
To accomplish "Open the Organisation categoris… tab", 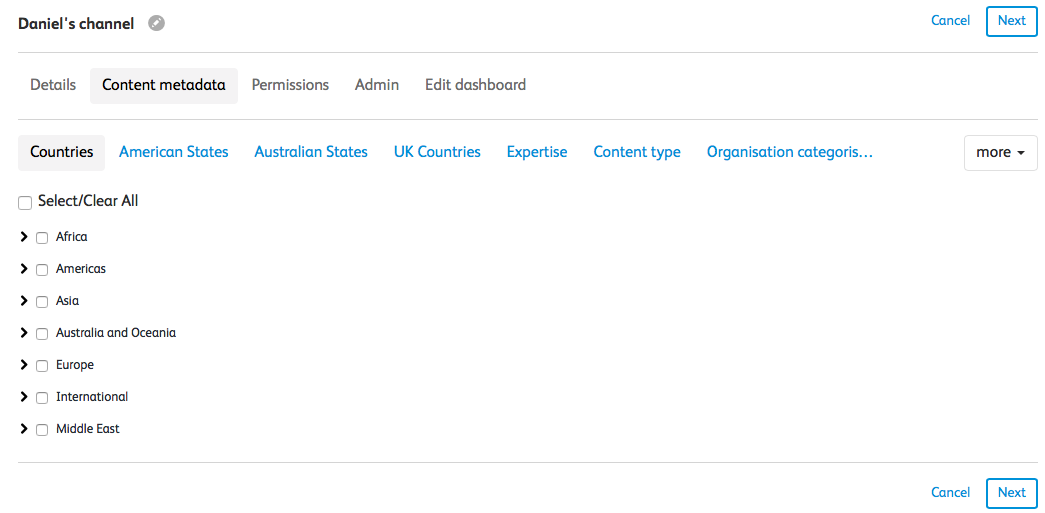I will pos(790,152).
